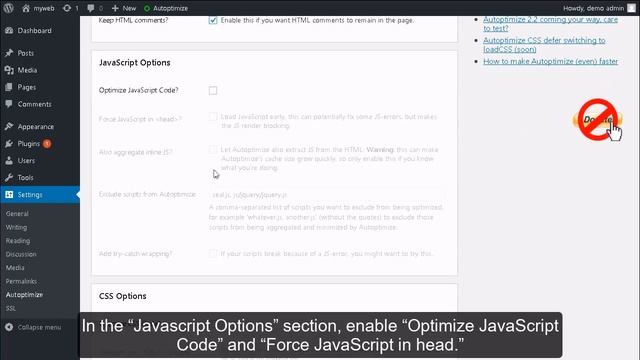640x360 pixels.
Task: Open SSL settings submenu
Action: [x=11, y=308]
